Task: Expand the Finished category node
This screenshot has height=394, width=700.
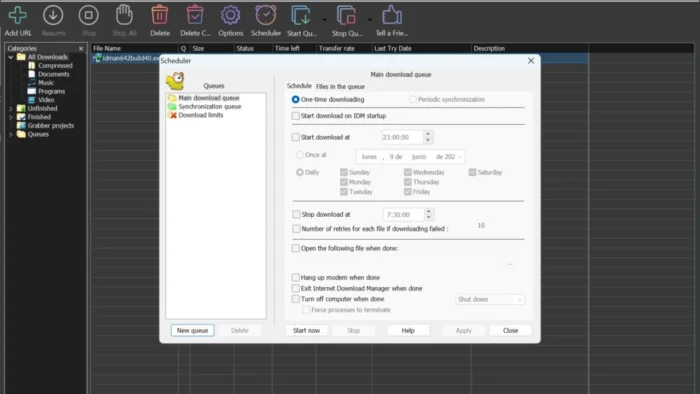Action: (x=11, y=117)
